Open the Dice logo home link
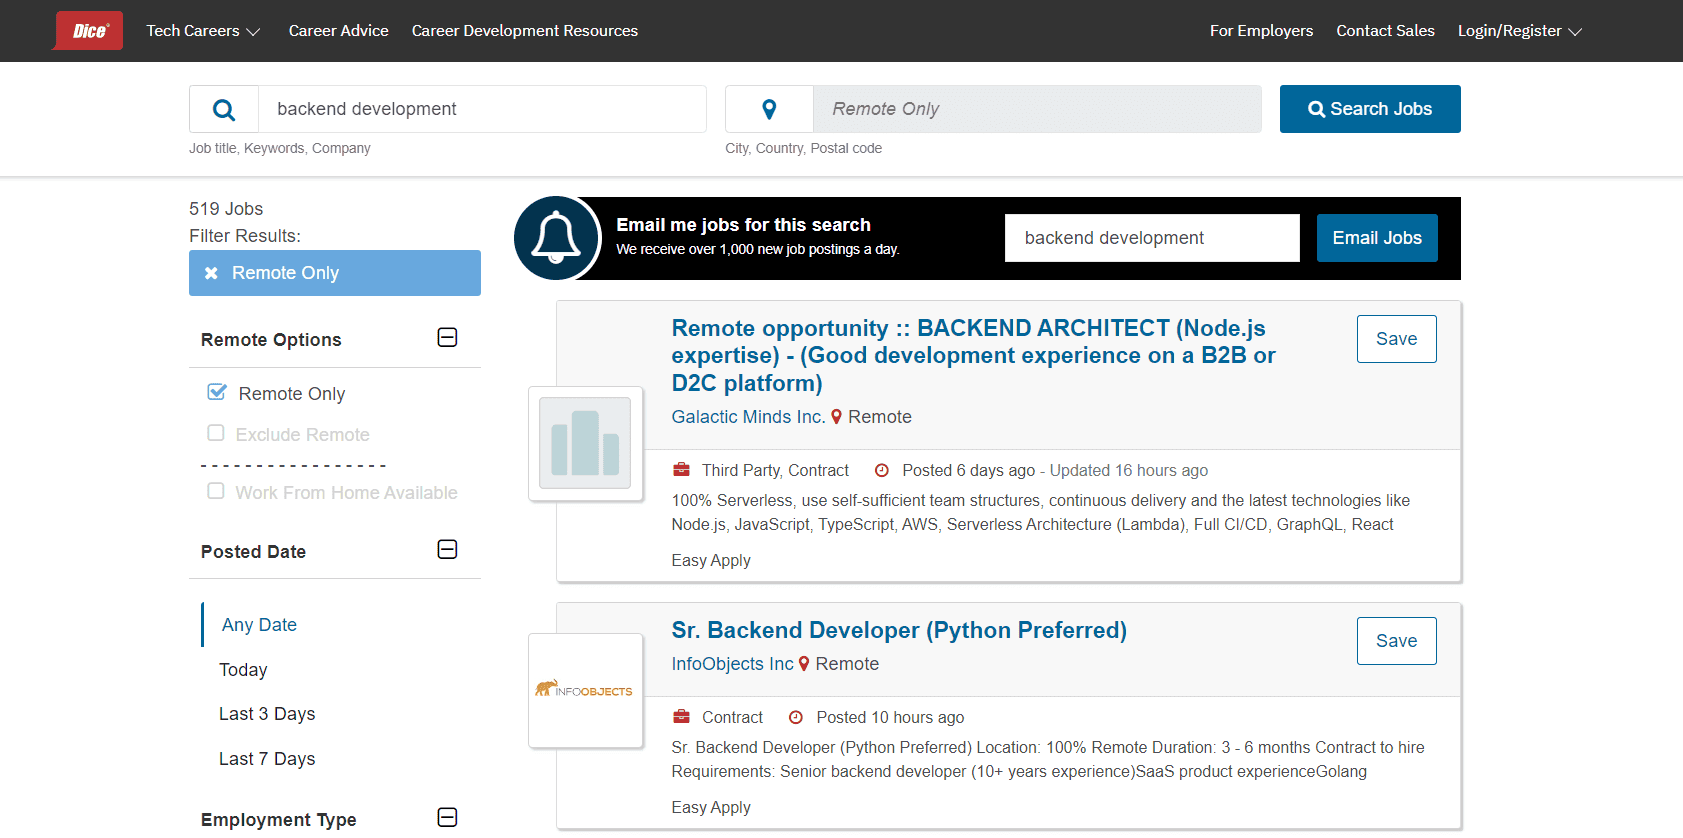 point(88,30)
